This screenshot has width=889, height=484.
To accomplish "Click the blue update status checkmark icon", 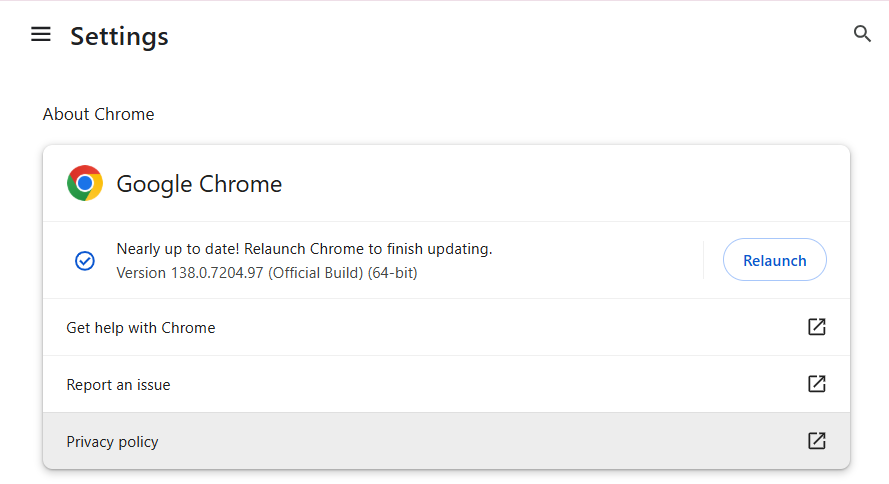I will [x=85, y=260].
